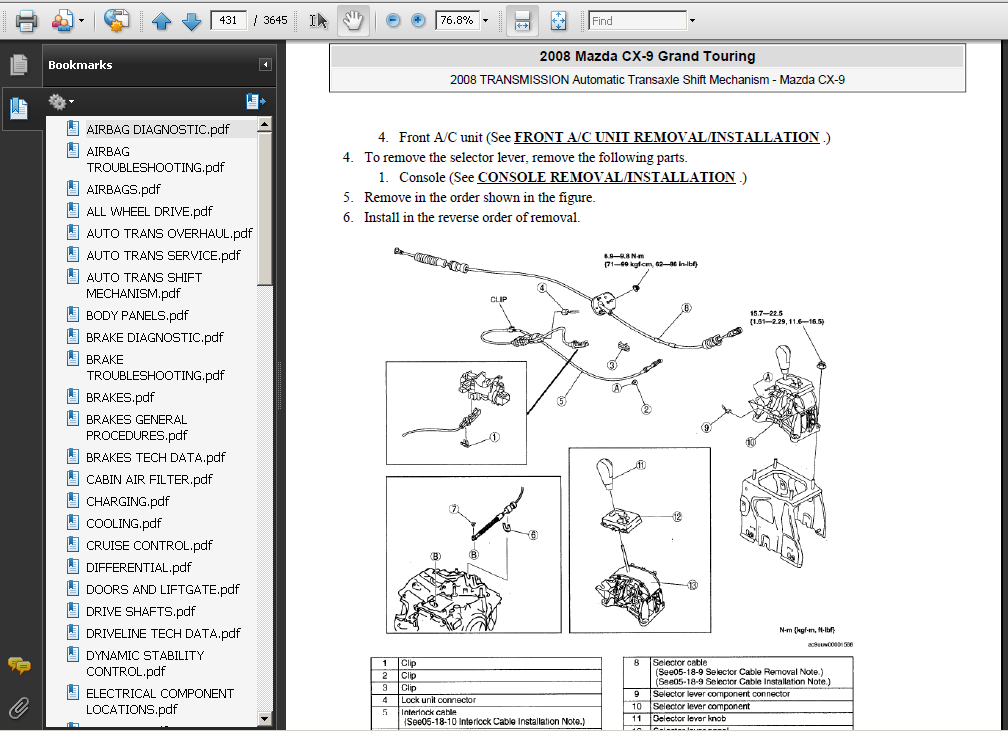Viewport: 1008px width, 732px height.
Task: Select AUTO TRANS SHIFT MECHANISM.pdf bookmark
Action: click(144, 285)
